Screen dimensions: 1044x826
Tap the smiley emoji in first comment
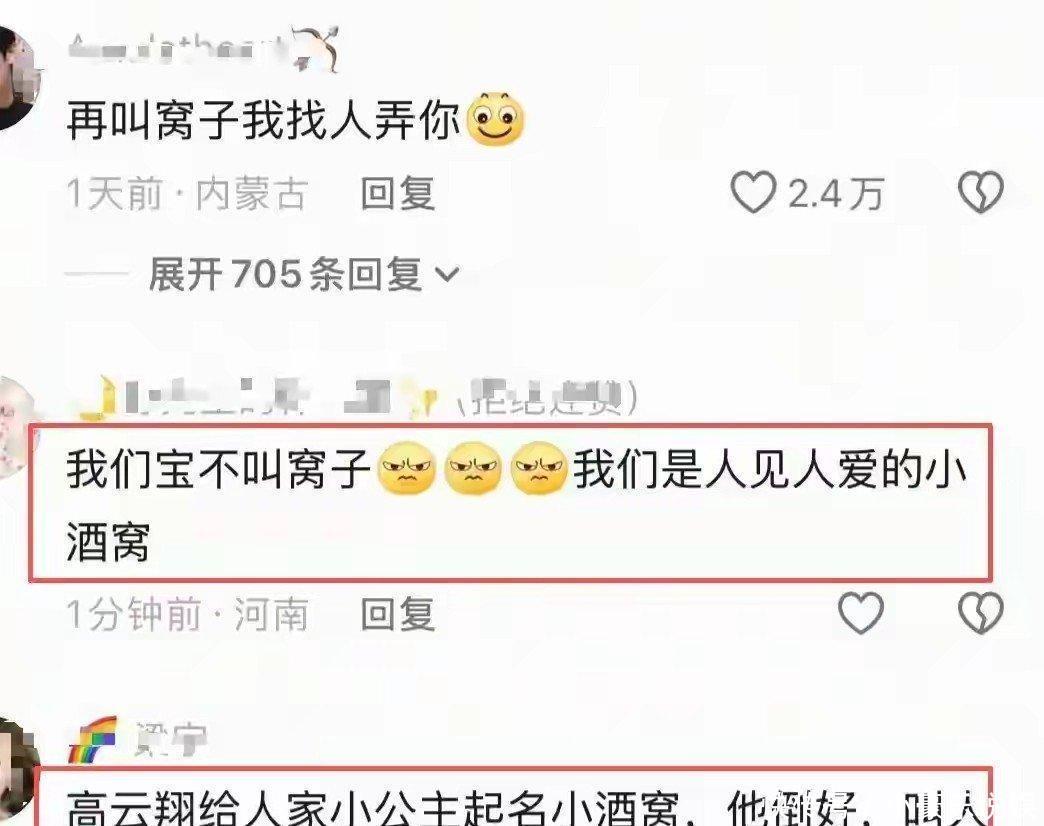tap(495, 120)
